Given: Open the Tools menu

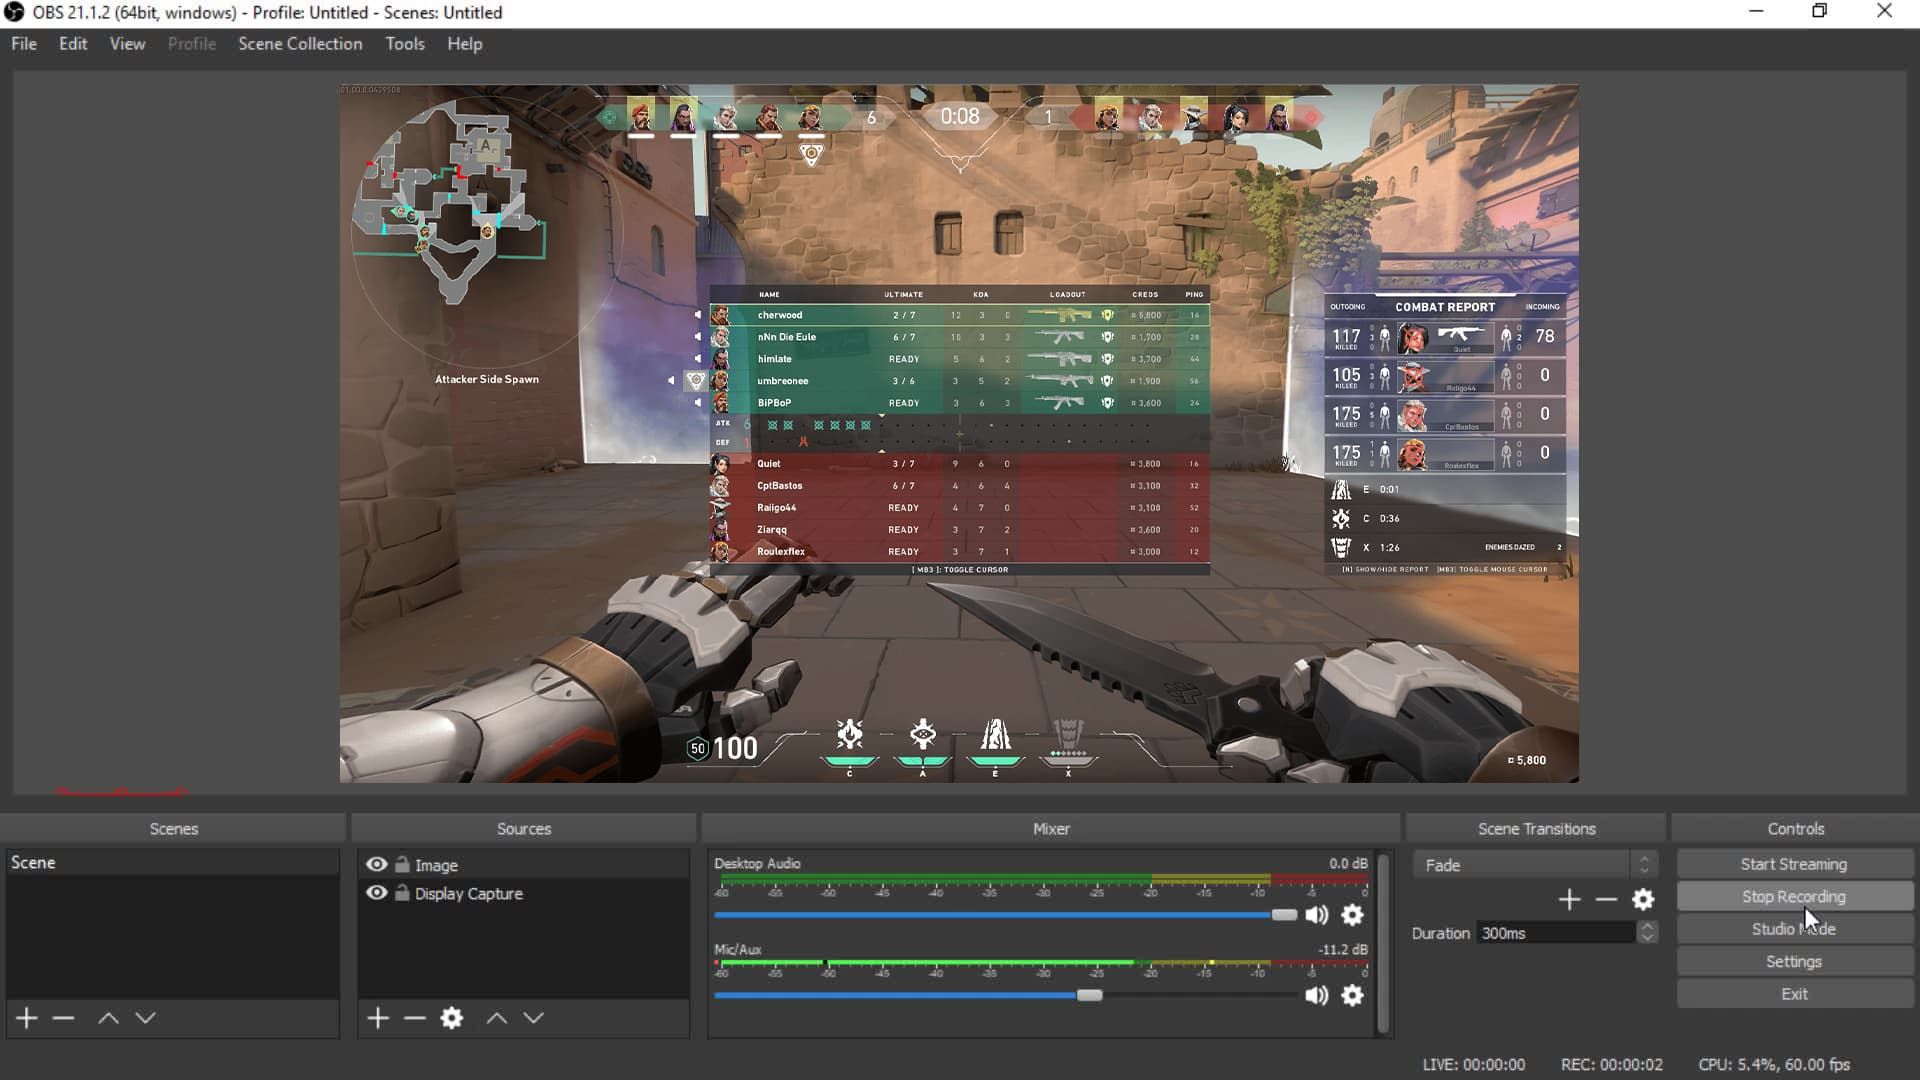Looking at the screenshot, I should click(405, 44).
